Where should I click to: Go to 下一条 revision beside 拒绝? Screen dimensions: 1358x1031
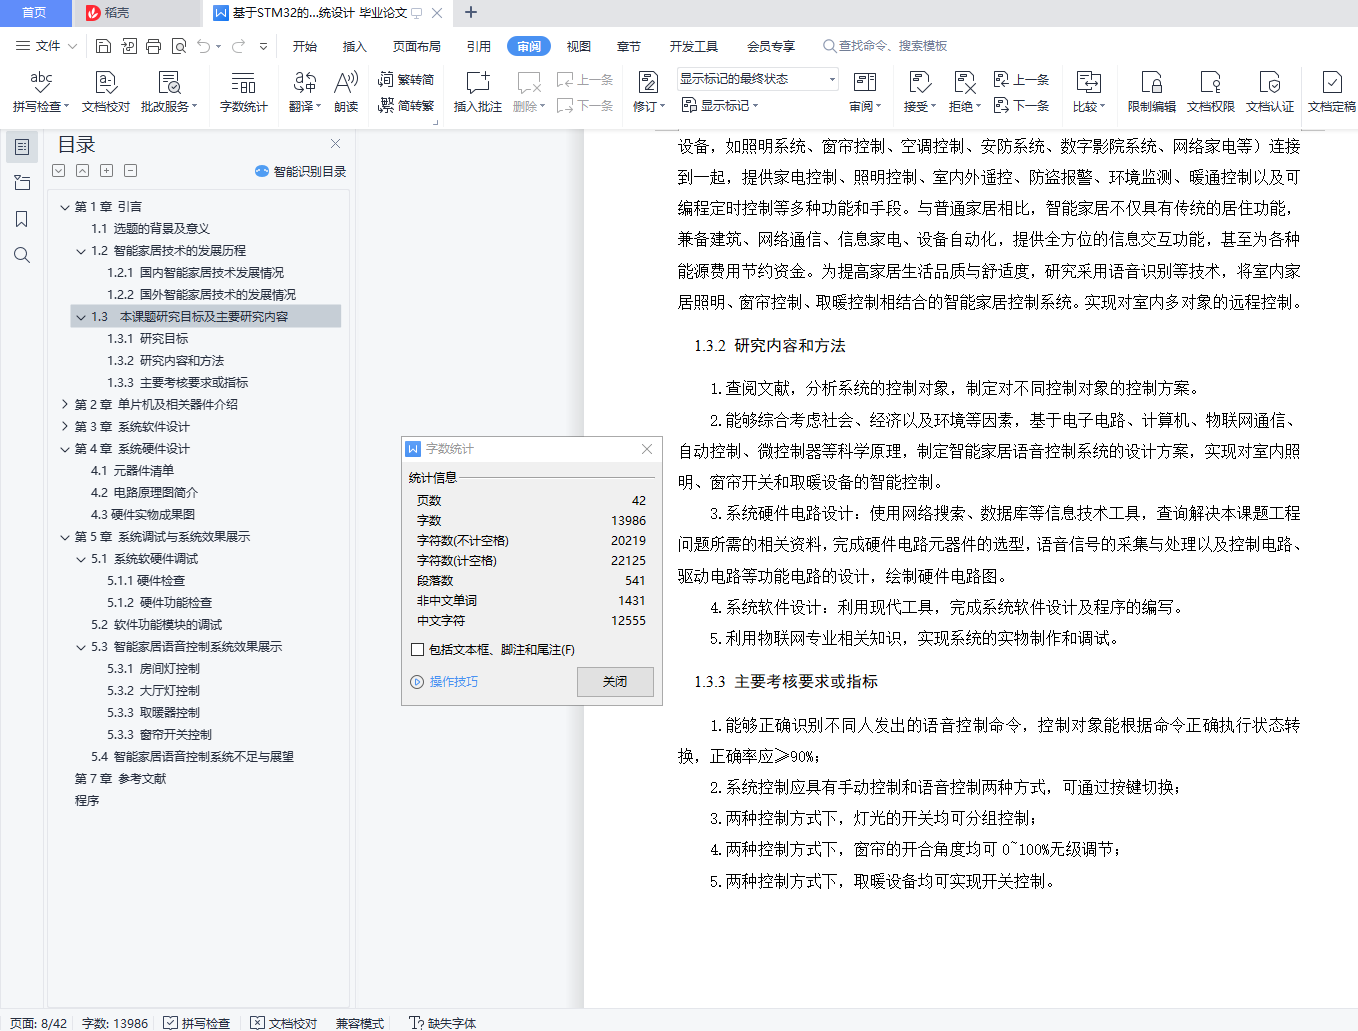(1021, 105)
